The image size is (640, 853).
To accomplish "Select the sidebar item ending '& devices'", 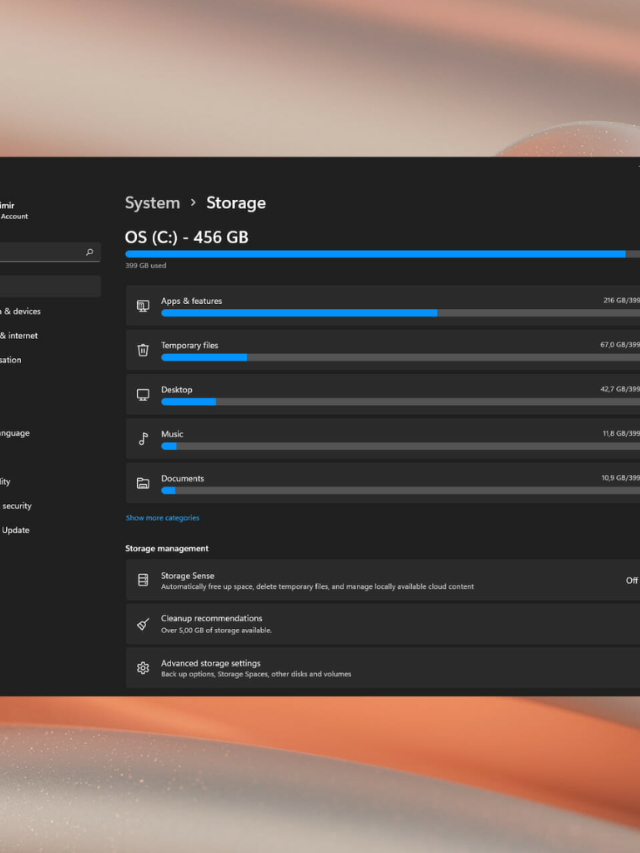I will pos(20,311).
